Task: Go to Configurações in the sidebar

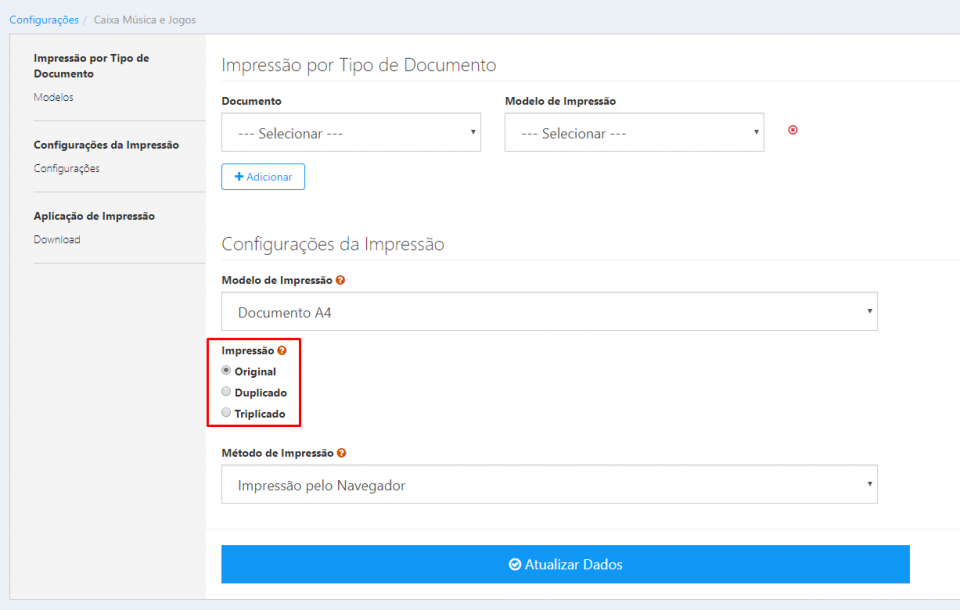Action: [x=66, y=168]
